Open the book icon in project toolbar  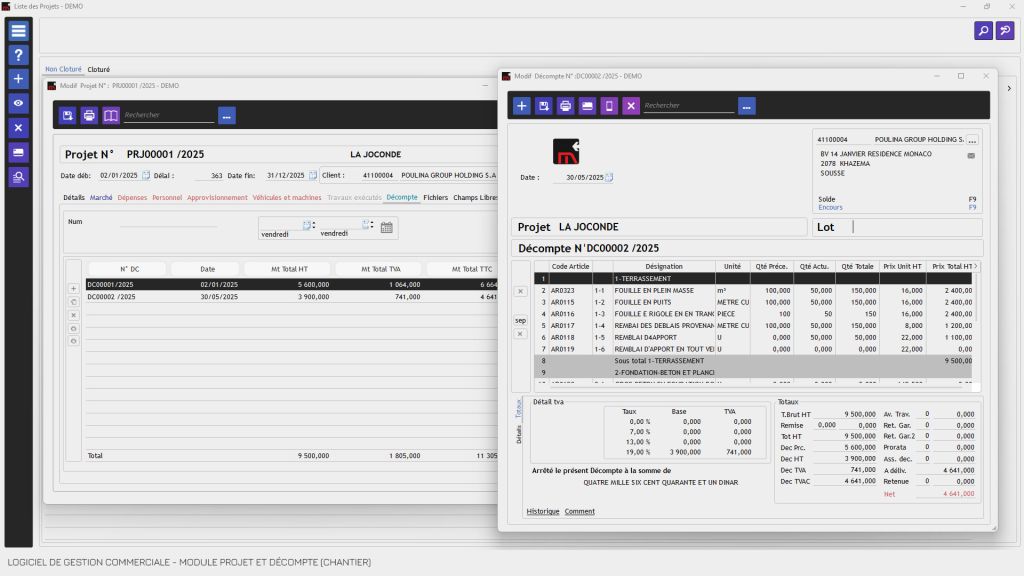tap(111, 116)
